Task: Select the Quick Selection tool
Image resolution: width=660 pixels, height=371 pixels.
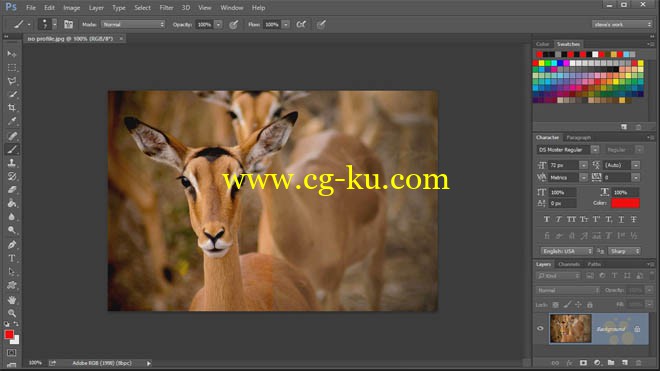Action: 11,94
